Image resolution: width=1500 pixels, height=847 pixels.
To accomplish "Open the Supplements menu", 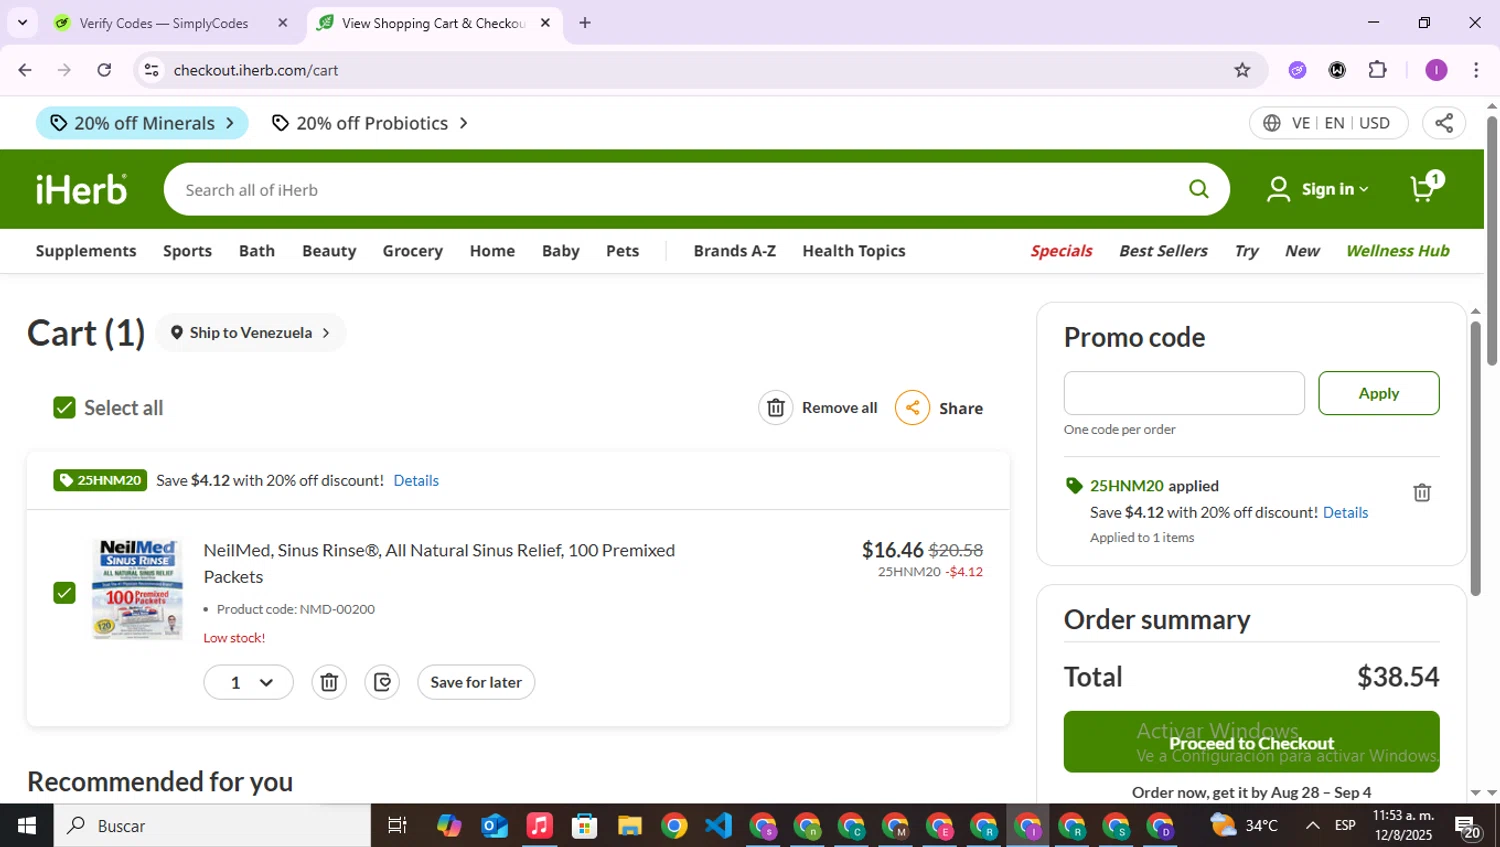I will (86, 251).
